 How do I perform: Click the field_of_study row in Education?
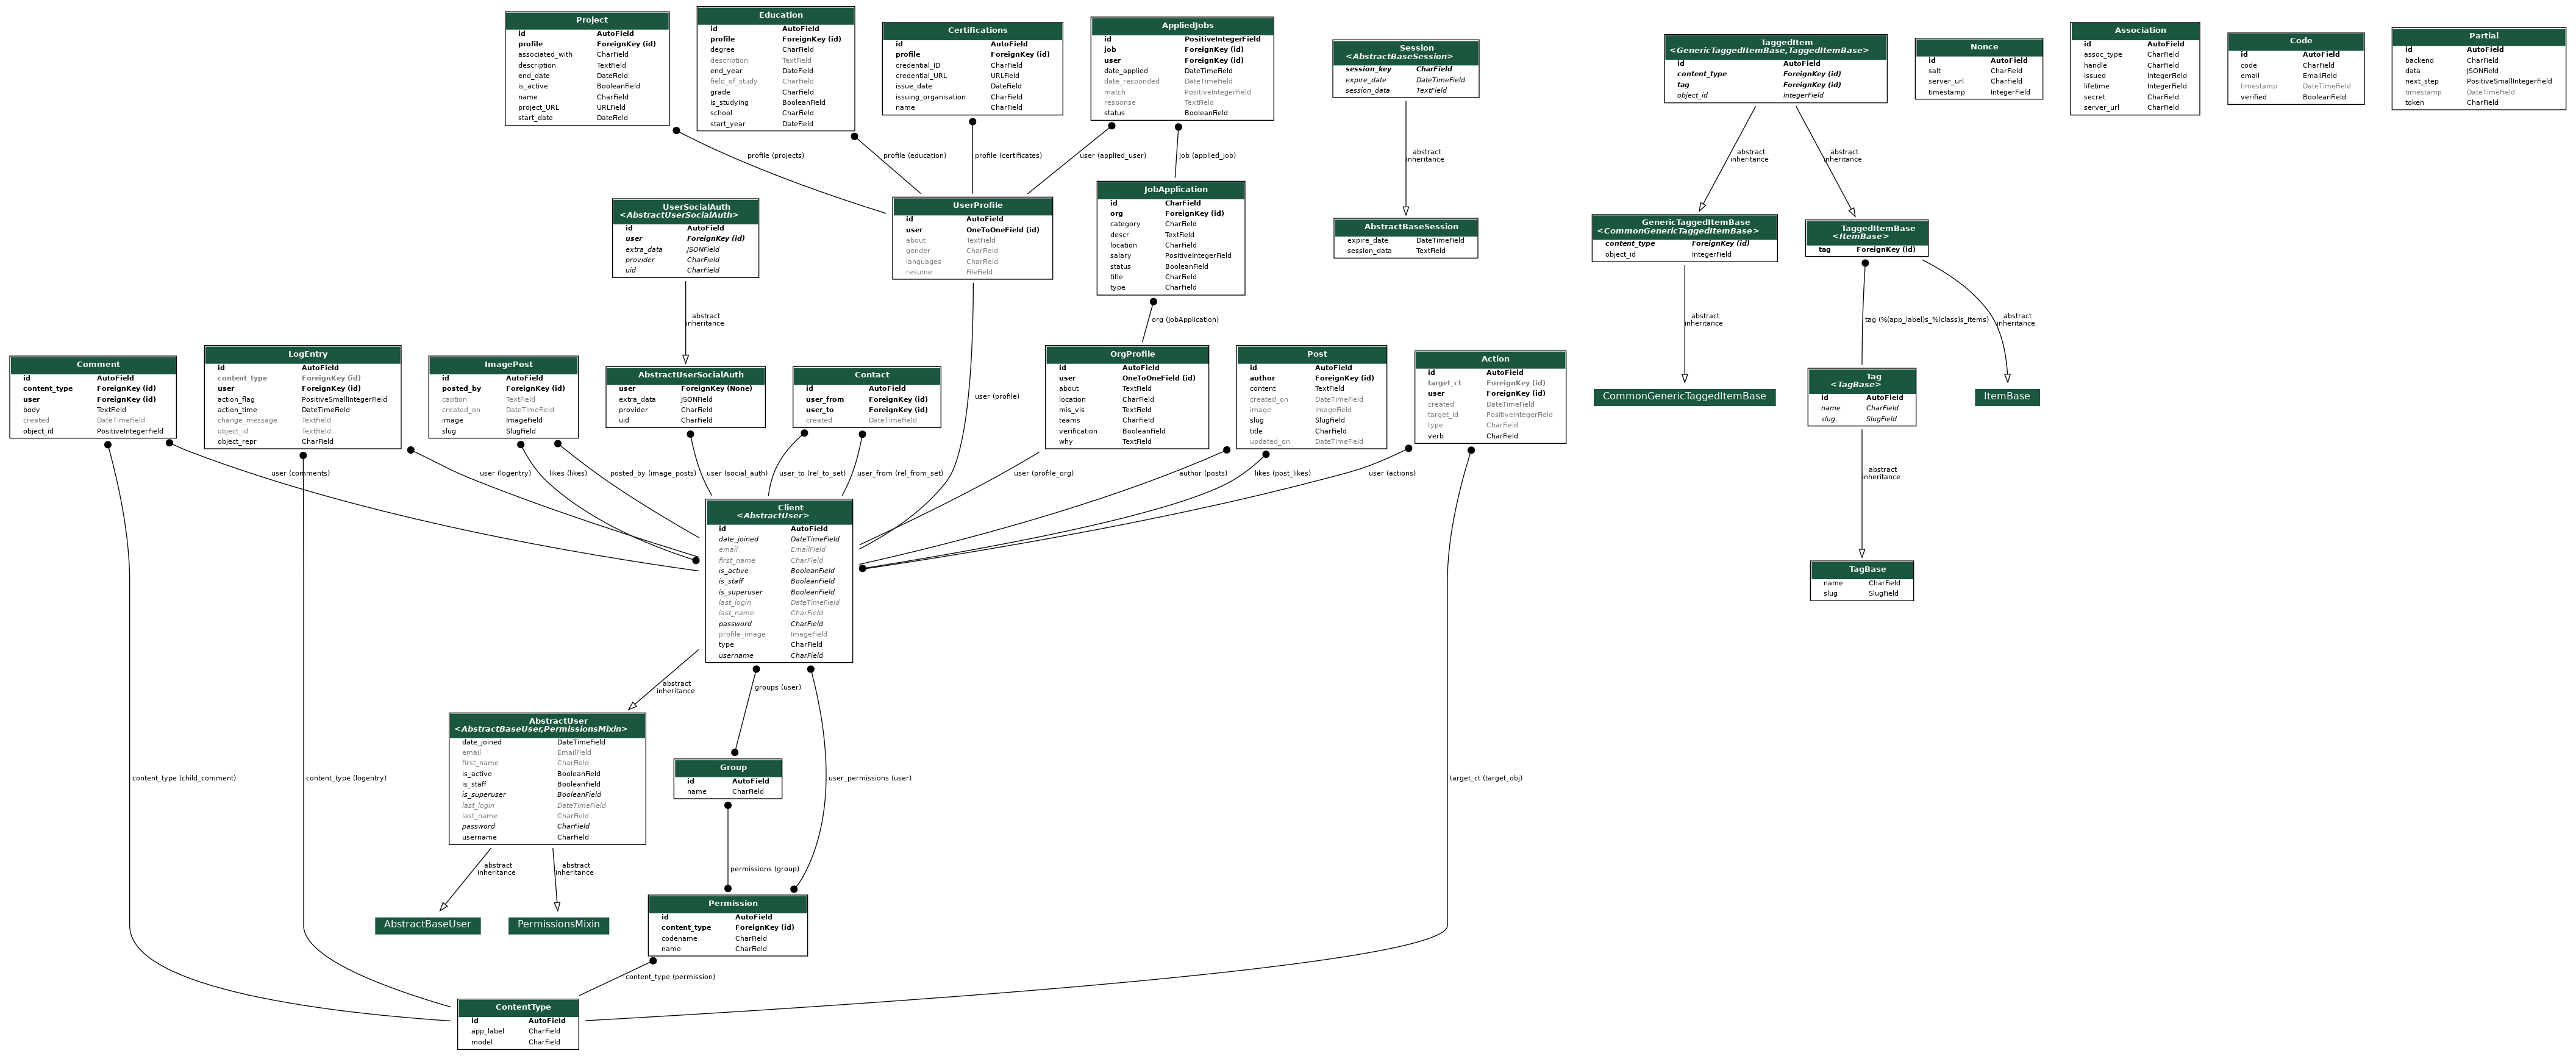click(776, 82)
